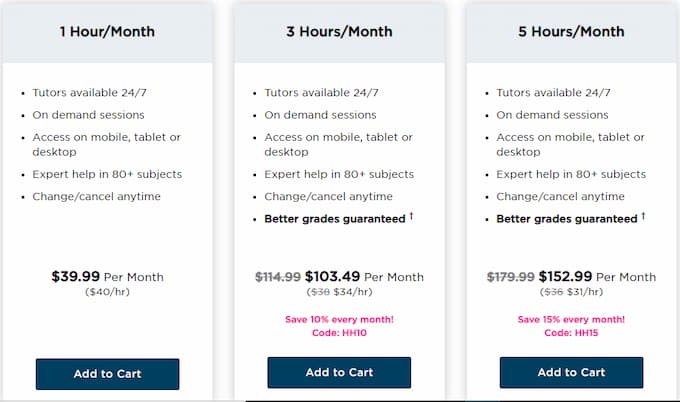Open the dagger footnote in 3 Hours plan
Viewport: 680px width, 402px height.
tap(411, 216)
